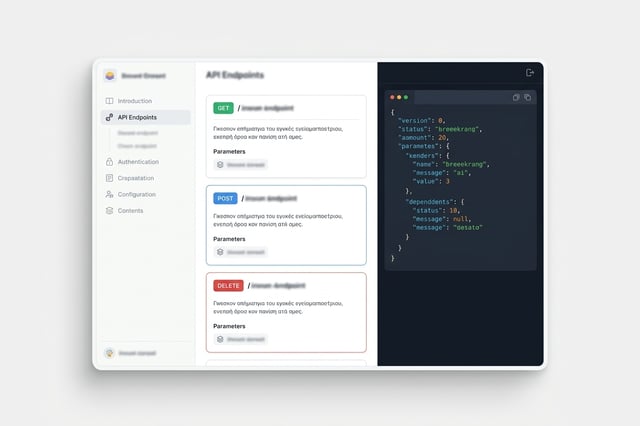This screenshot has height=426, width=640.
Task: Click the user avatar at the sidebar bottom
Action: (109, 353)
